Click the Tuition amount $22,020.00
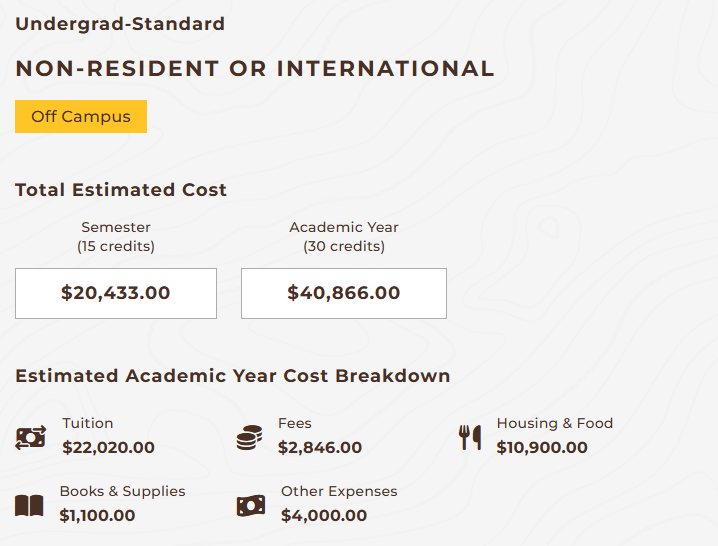The width and height of the screenshot is (718, 546). (108, 448)
